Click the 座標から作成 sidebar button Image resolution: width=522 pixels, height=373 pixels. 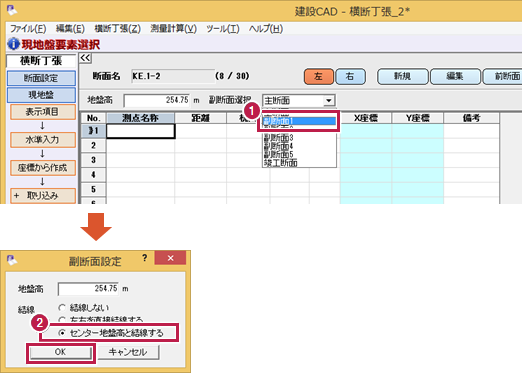pyautogui.click(x=43, y=168)
